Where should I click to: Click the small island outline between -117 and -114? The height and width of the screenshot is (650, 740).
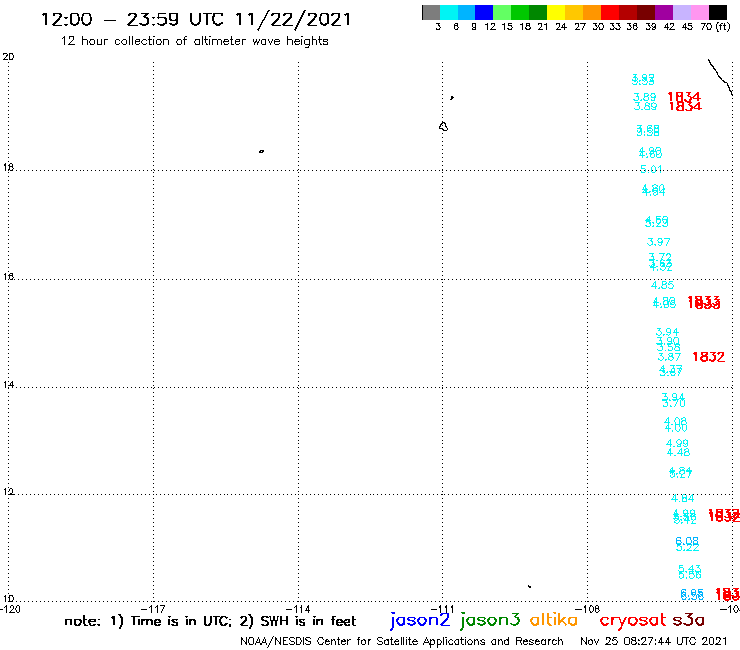click(261, 151)
